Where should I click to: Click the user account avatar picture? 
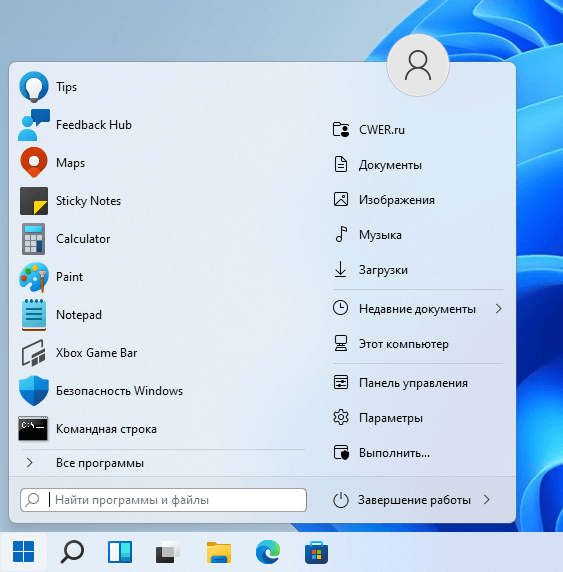[x=418, y=65]
